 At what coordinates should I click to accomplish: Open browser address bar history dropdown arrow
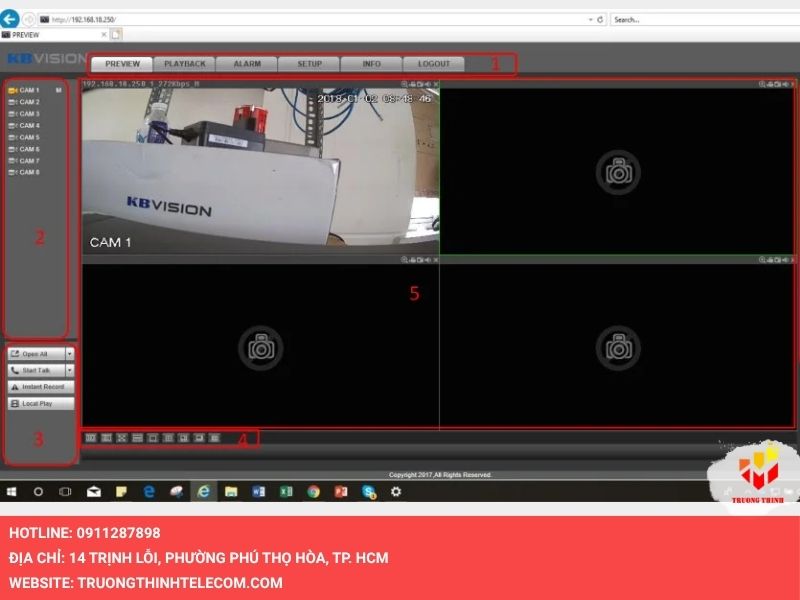(590, 19)
